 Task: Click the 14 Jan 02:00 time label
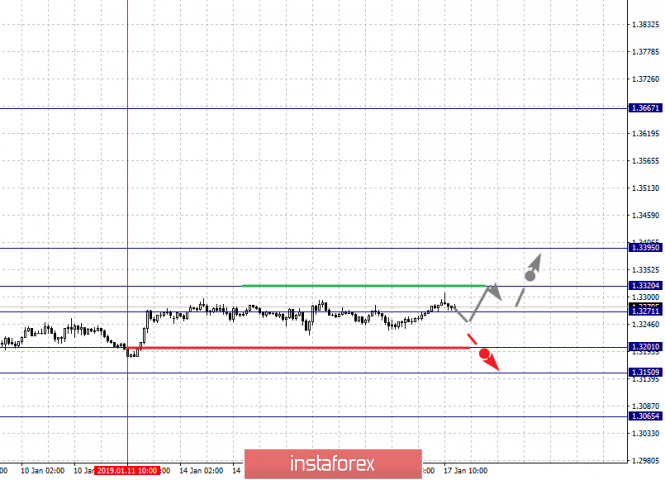click(201, 471)
